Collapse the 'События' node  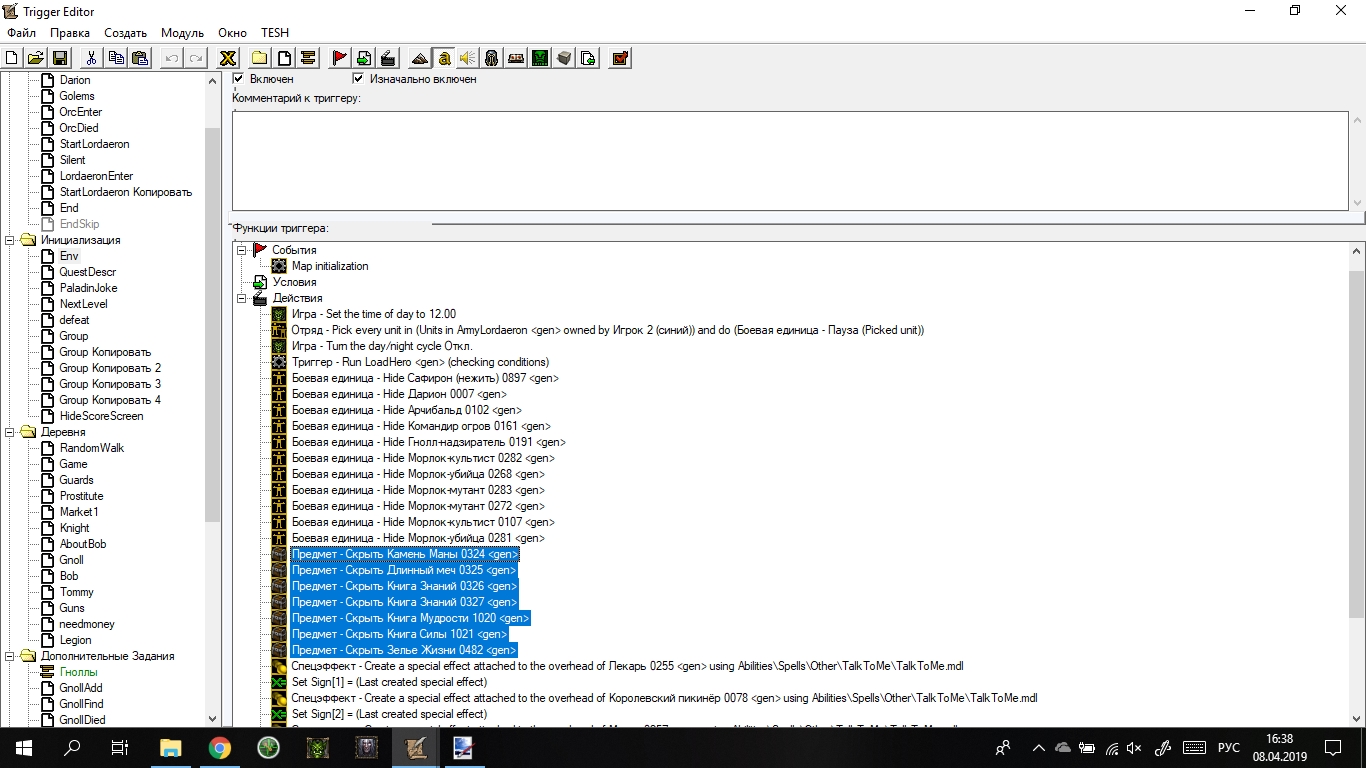tap(242, 250)
